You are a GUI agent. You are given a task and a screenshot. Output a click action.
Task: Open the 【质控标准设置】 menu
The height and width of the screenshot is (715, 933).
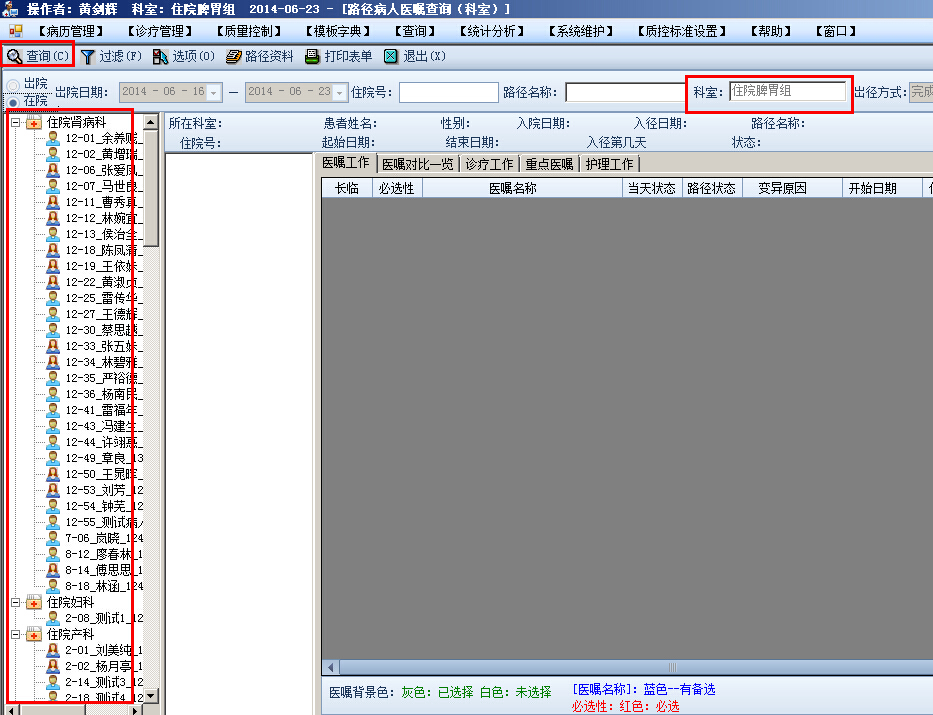[x=682, y=31]
